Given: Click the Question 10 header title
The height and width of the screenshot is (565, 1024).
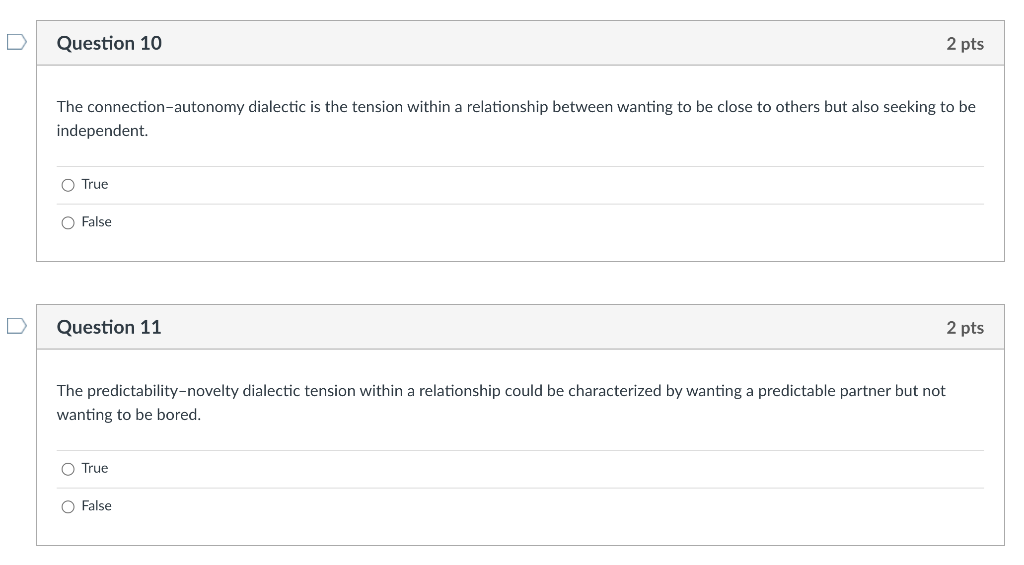Looking at the screenshot, I should point(109,43).
